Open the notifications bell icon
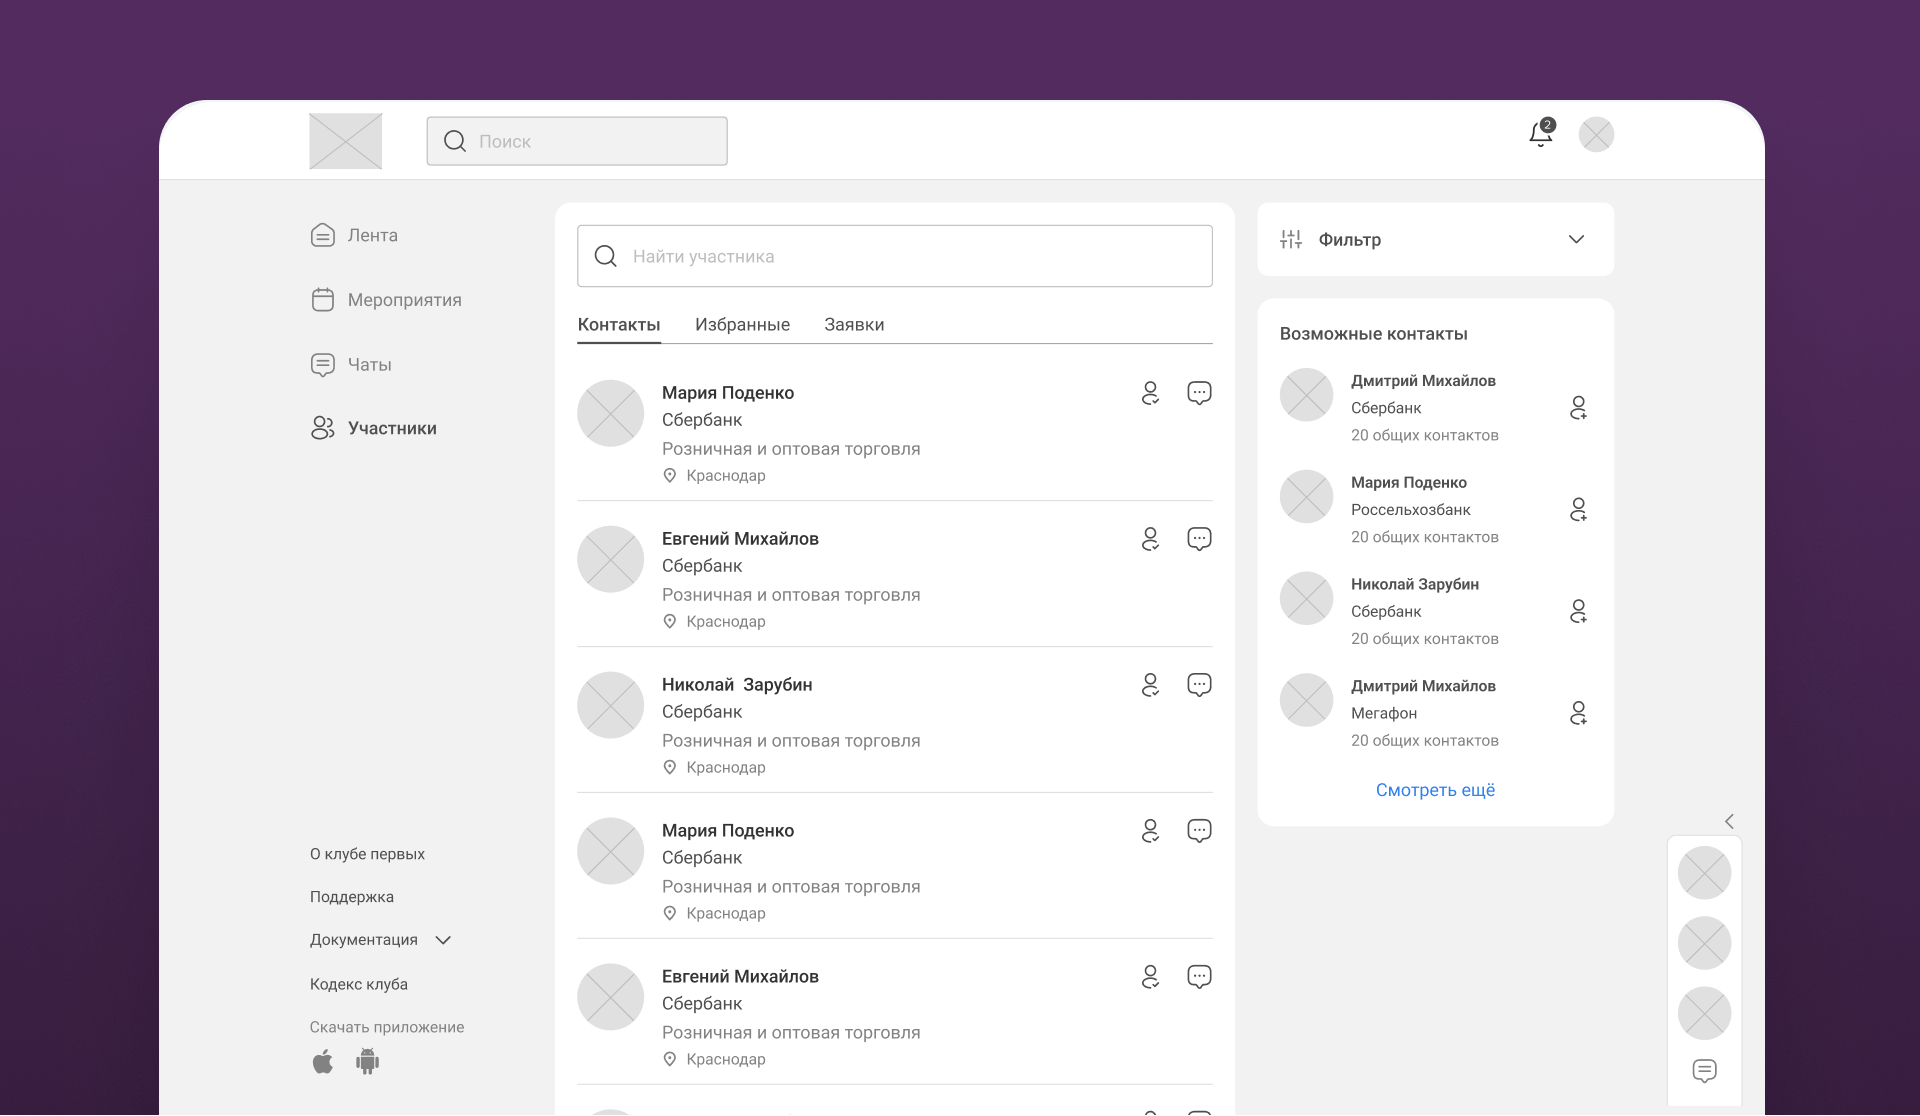This screenshot has width=1920, height=1116. pos(1540,134)
